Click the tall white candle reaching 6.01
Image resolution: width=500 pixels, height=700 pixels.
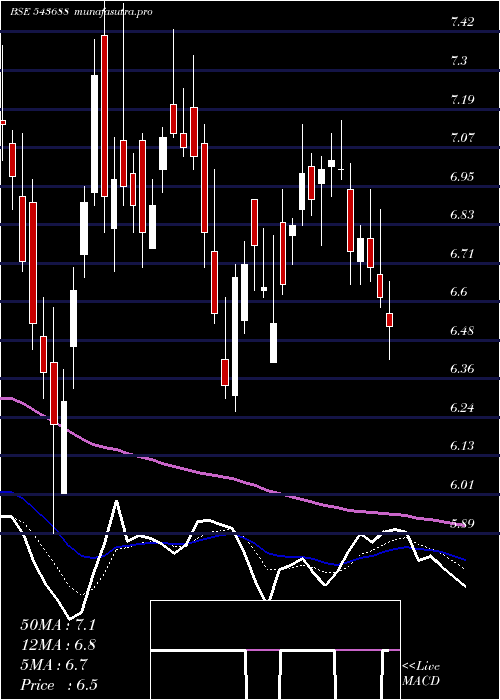point(64,447)
